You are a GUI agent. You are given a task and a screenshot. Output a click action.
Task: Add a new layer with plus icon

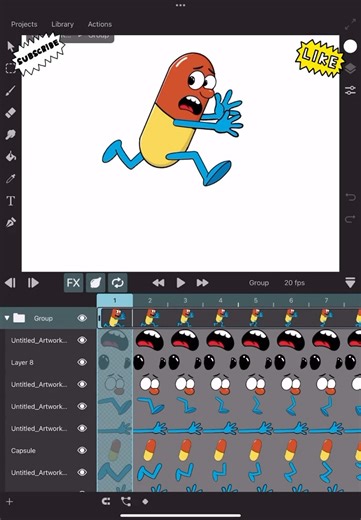coord(10,502)
